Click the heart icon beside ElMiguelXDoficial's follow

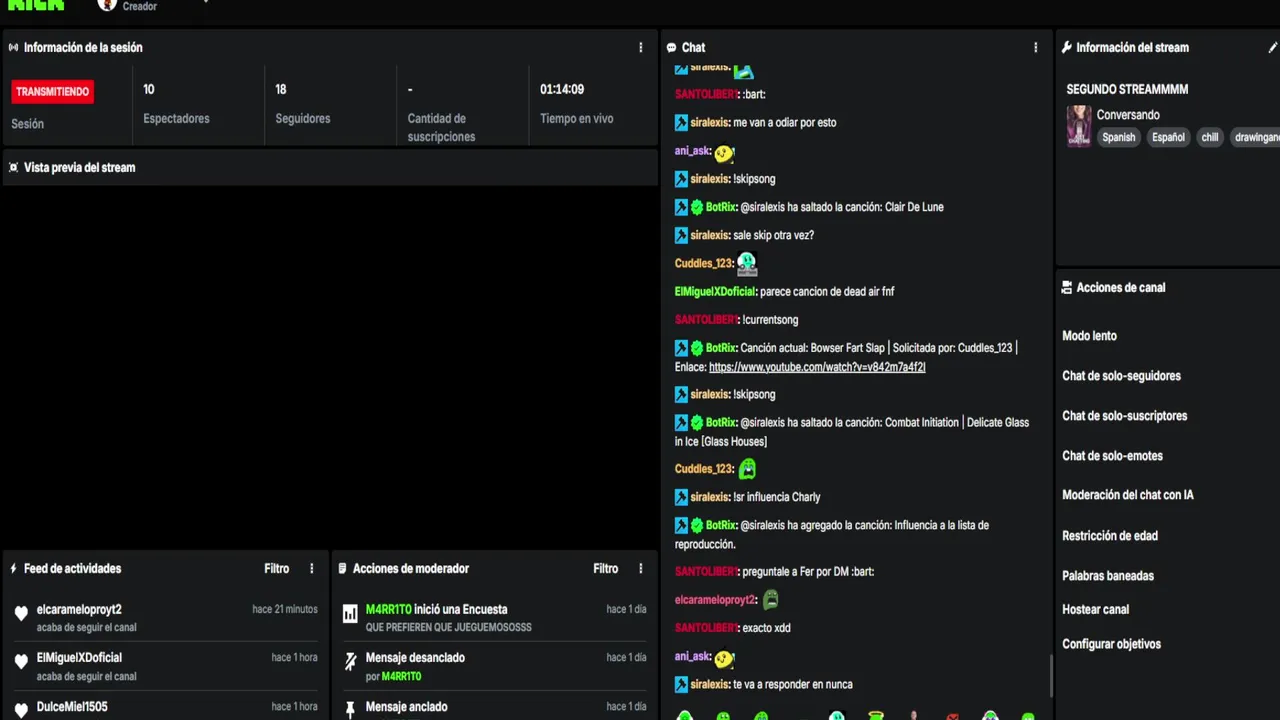[x=21, y=662]
